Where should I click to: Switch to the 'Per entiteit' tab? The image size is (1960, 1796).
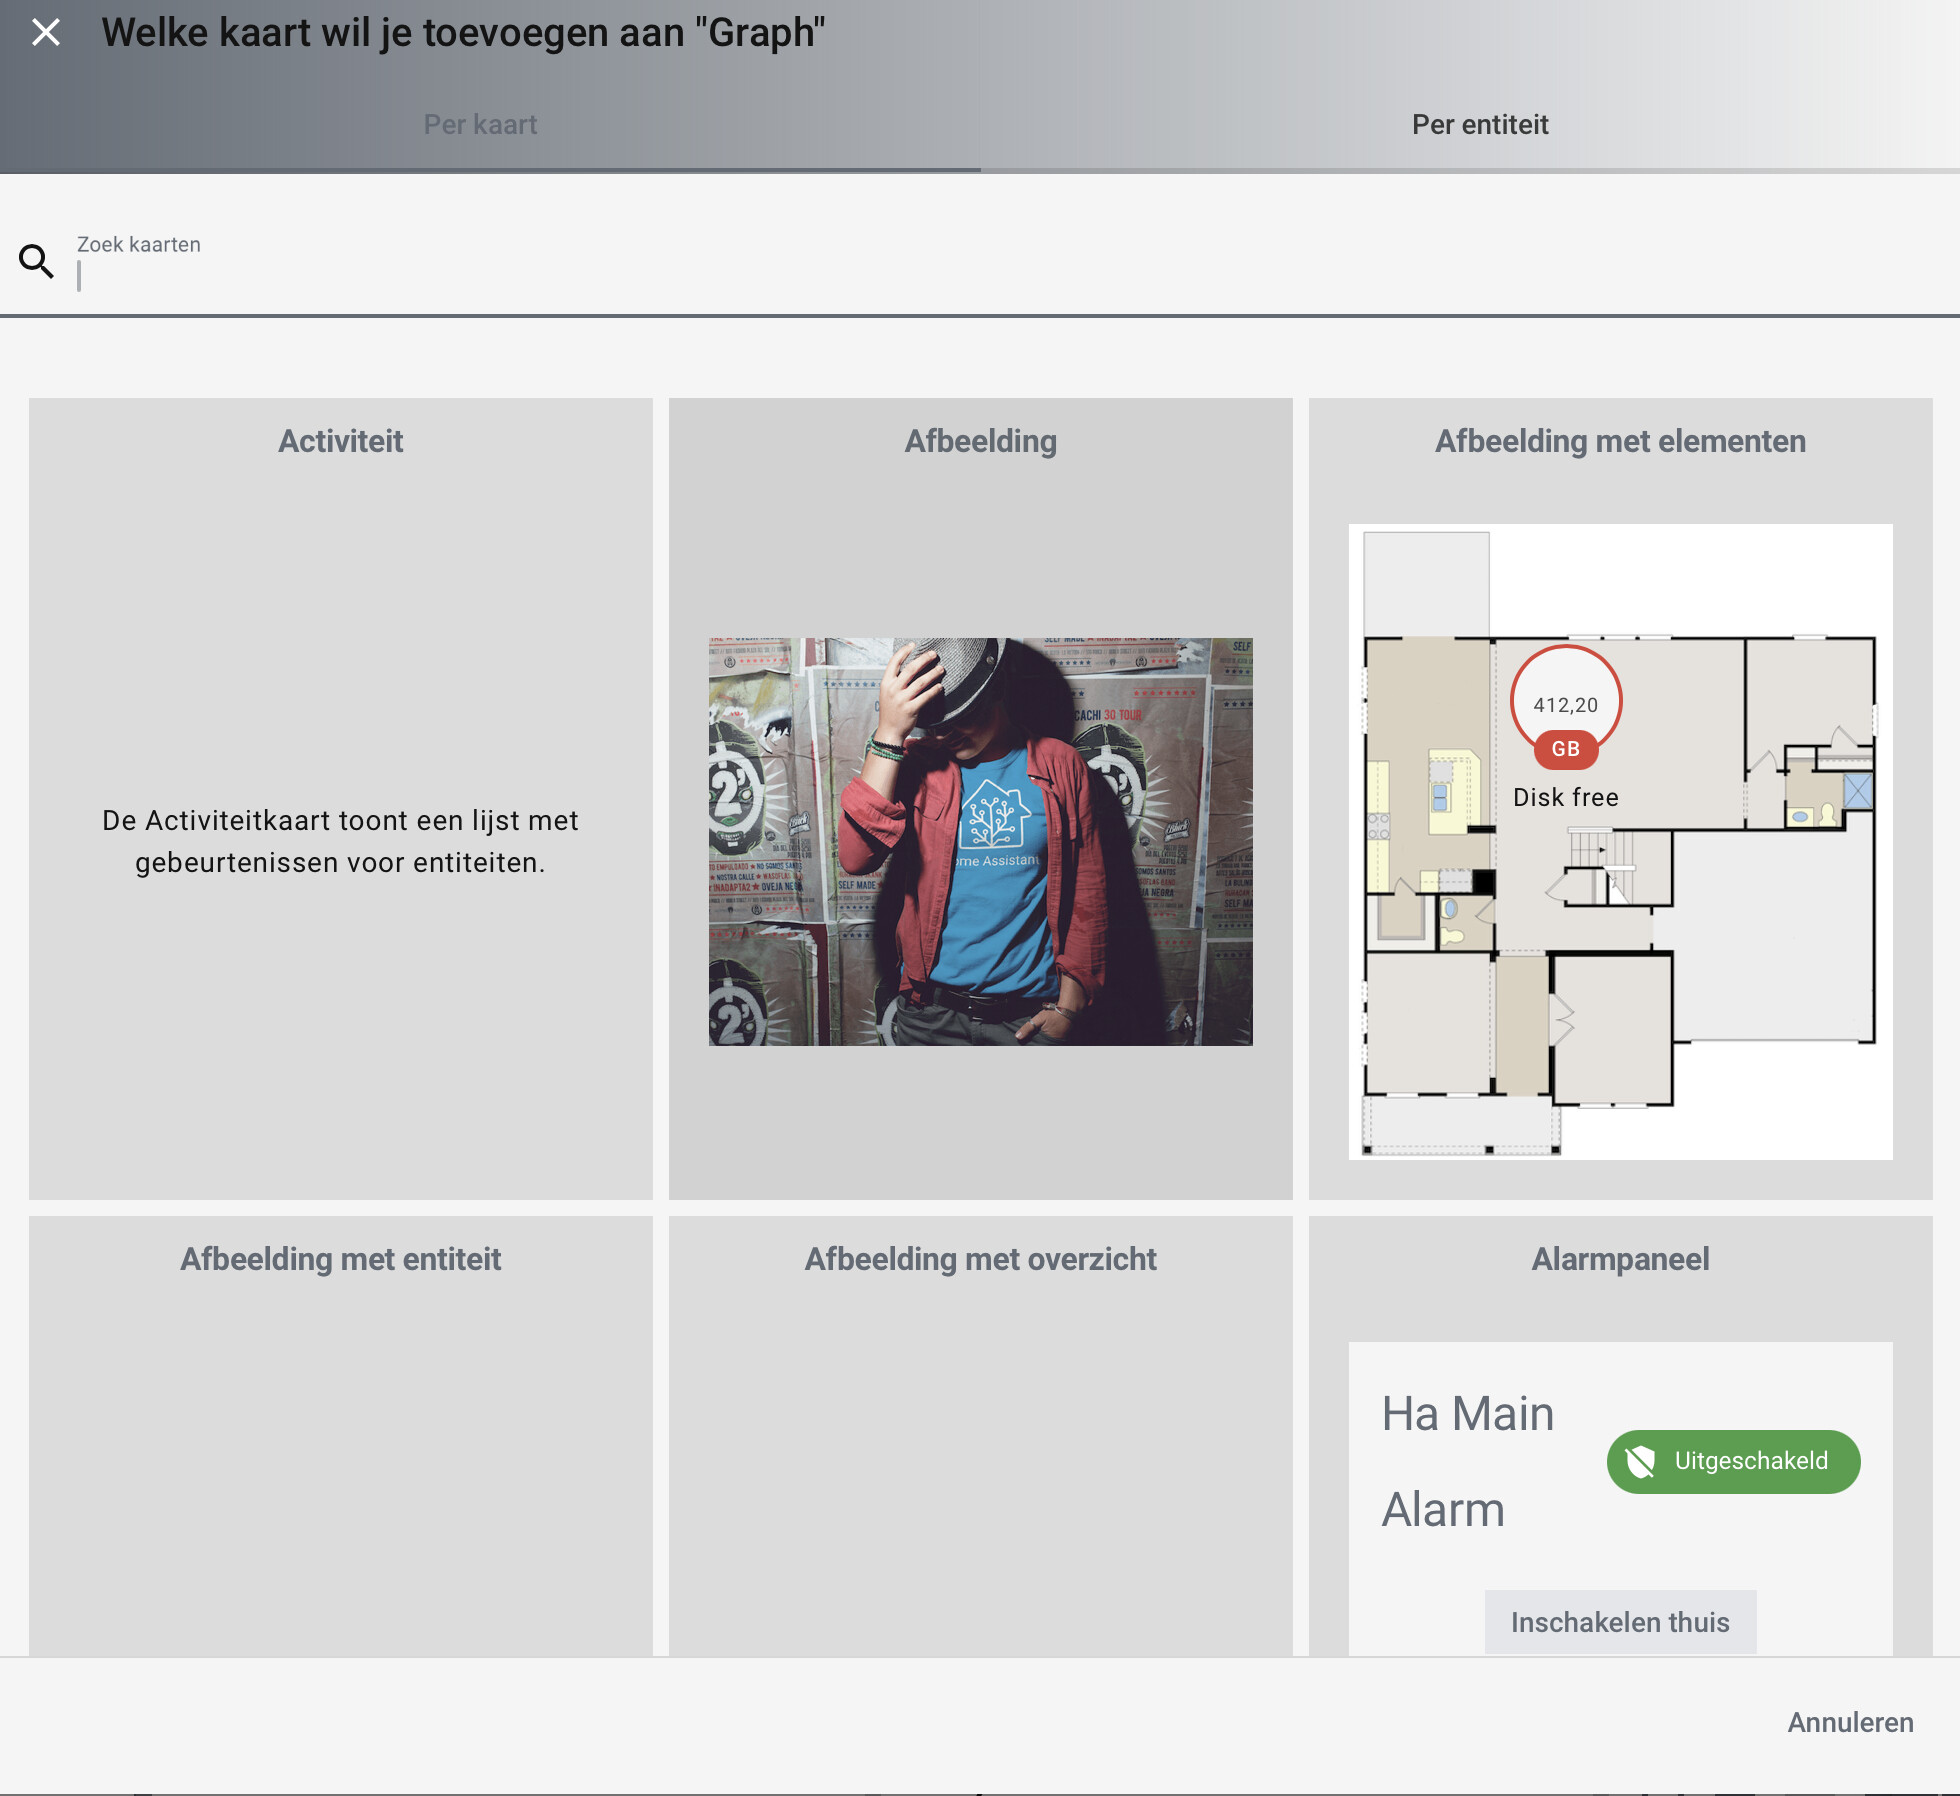(x=1479, y=125)
